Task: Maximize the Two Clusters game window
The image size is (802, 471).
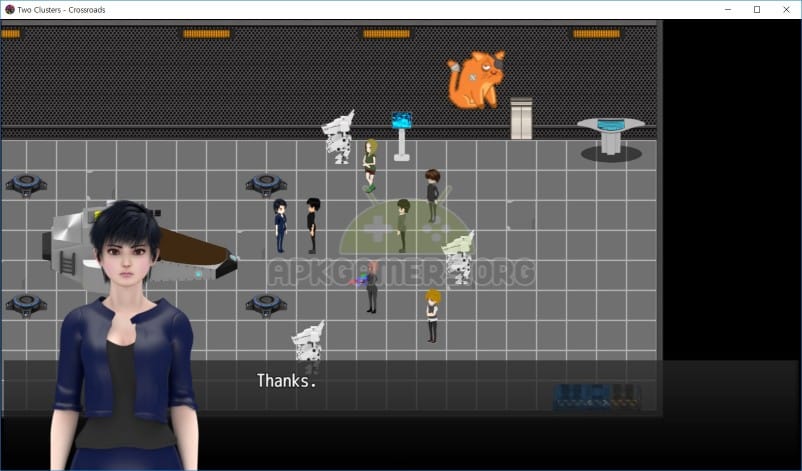Action: tap(757, 9)
